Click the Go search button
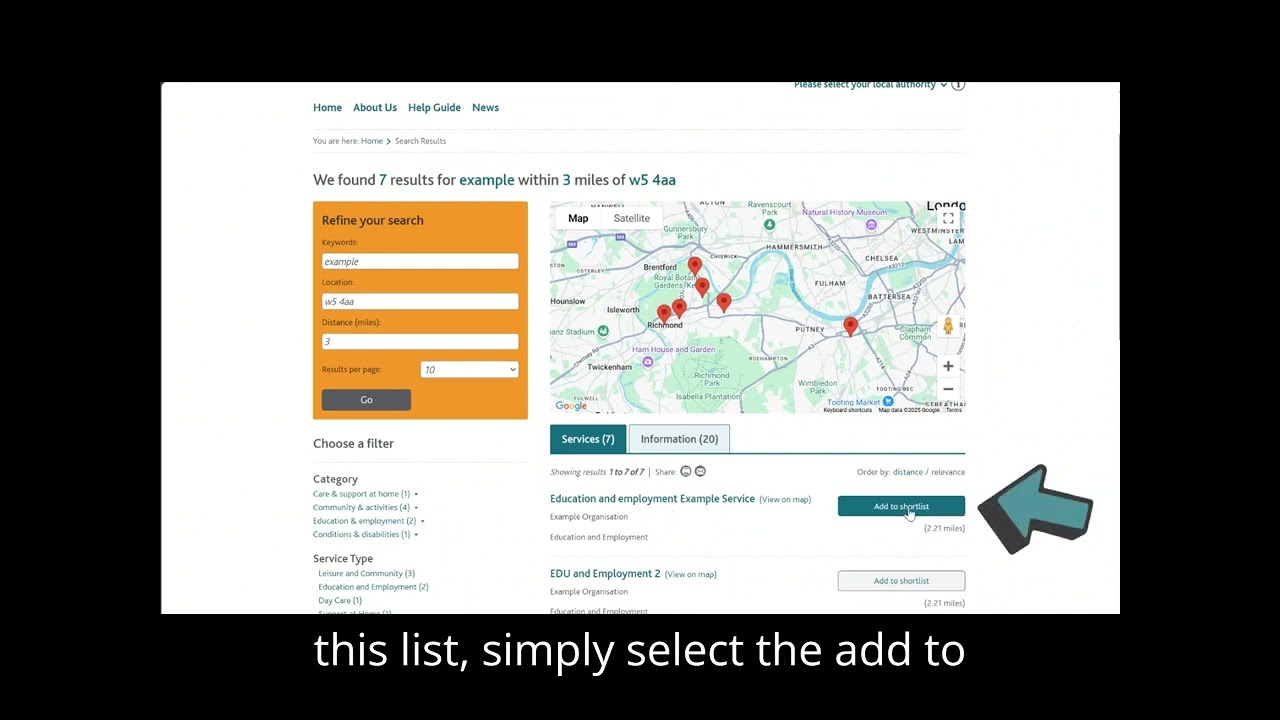 pos(366,400)
